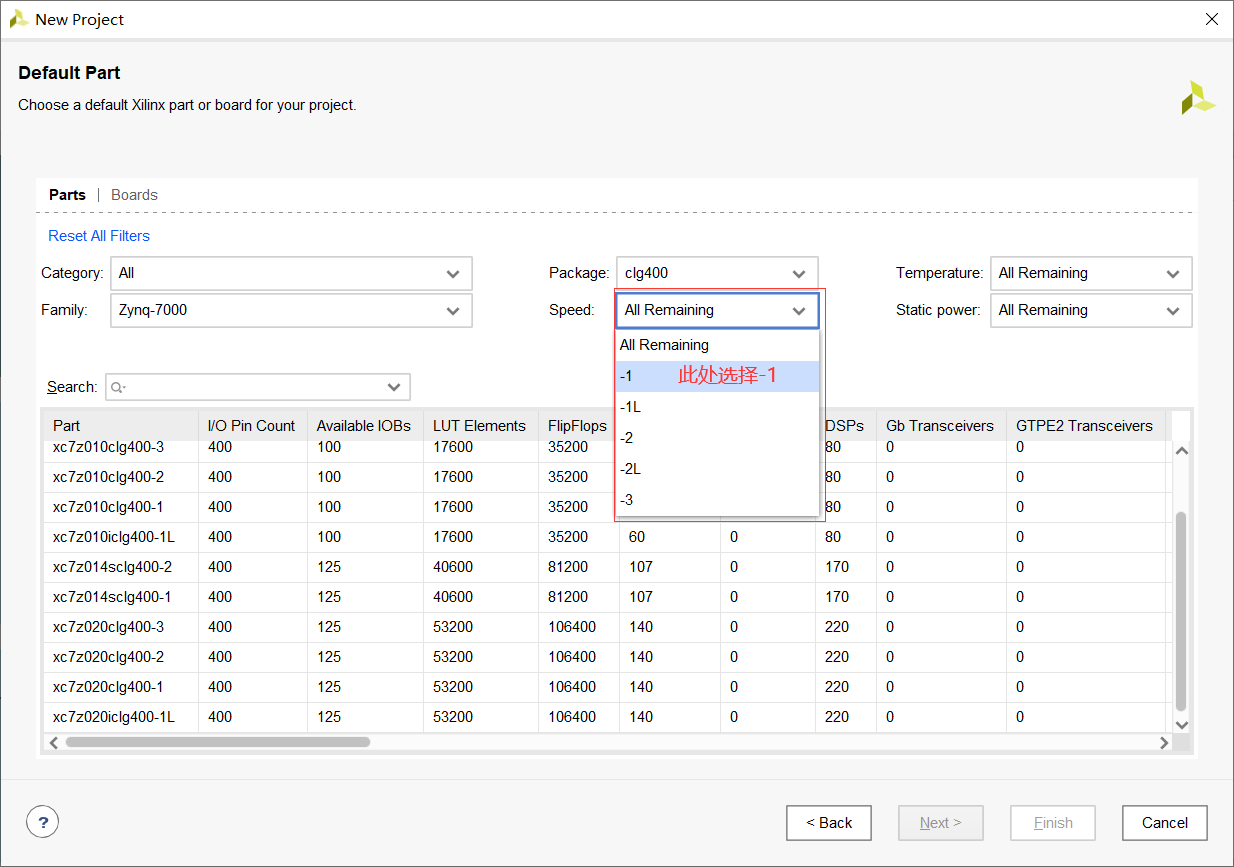Choose All Remaining speed option

(x=717, y=345)
